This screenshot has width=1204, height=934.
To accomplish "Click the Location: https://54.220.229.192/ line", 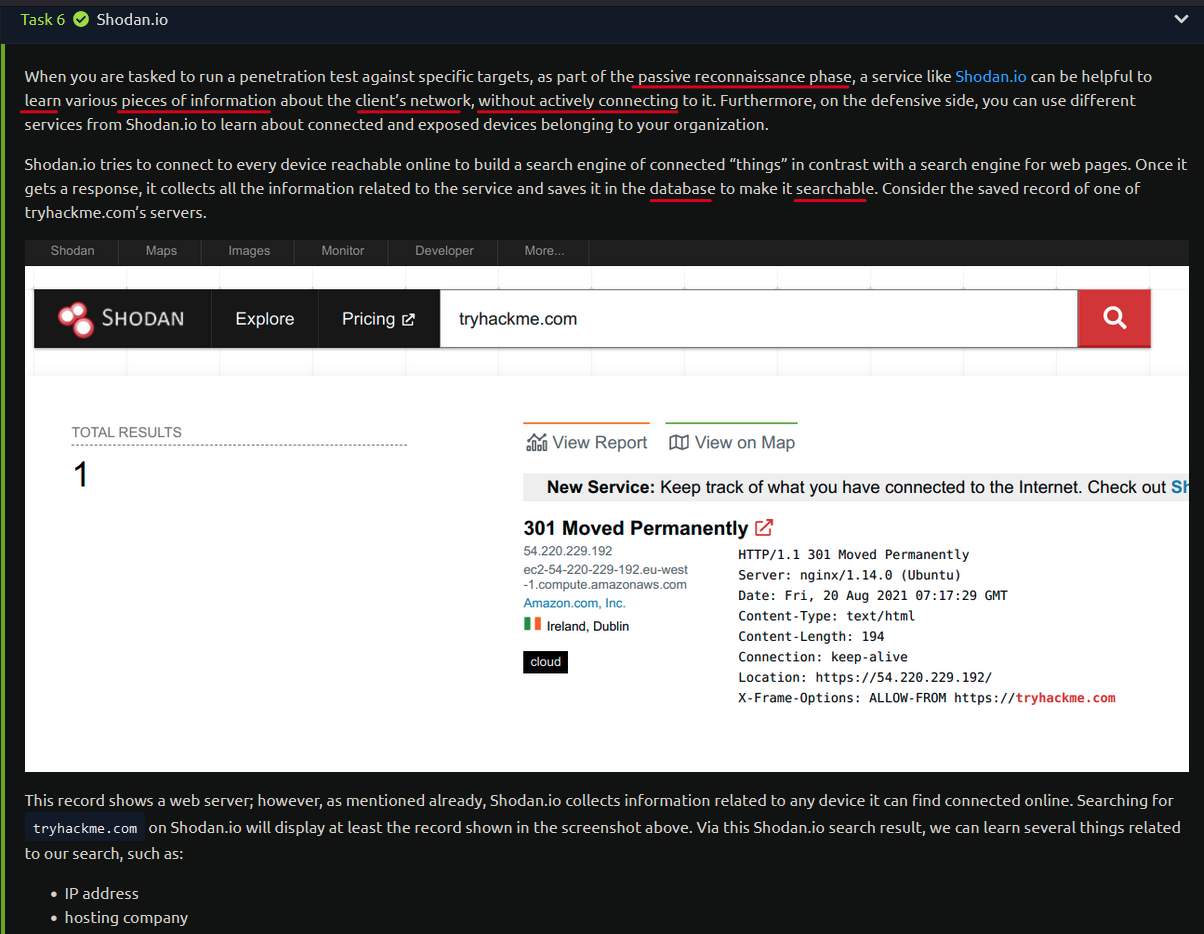I will click(x=865, y=677).
